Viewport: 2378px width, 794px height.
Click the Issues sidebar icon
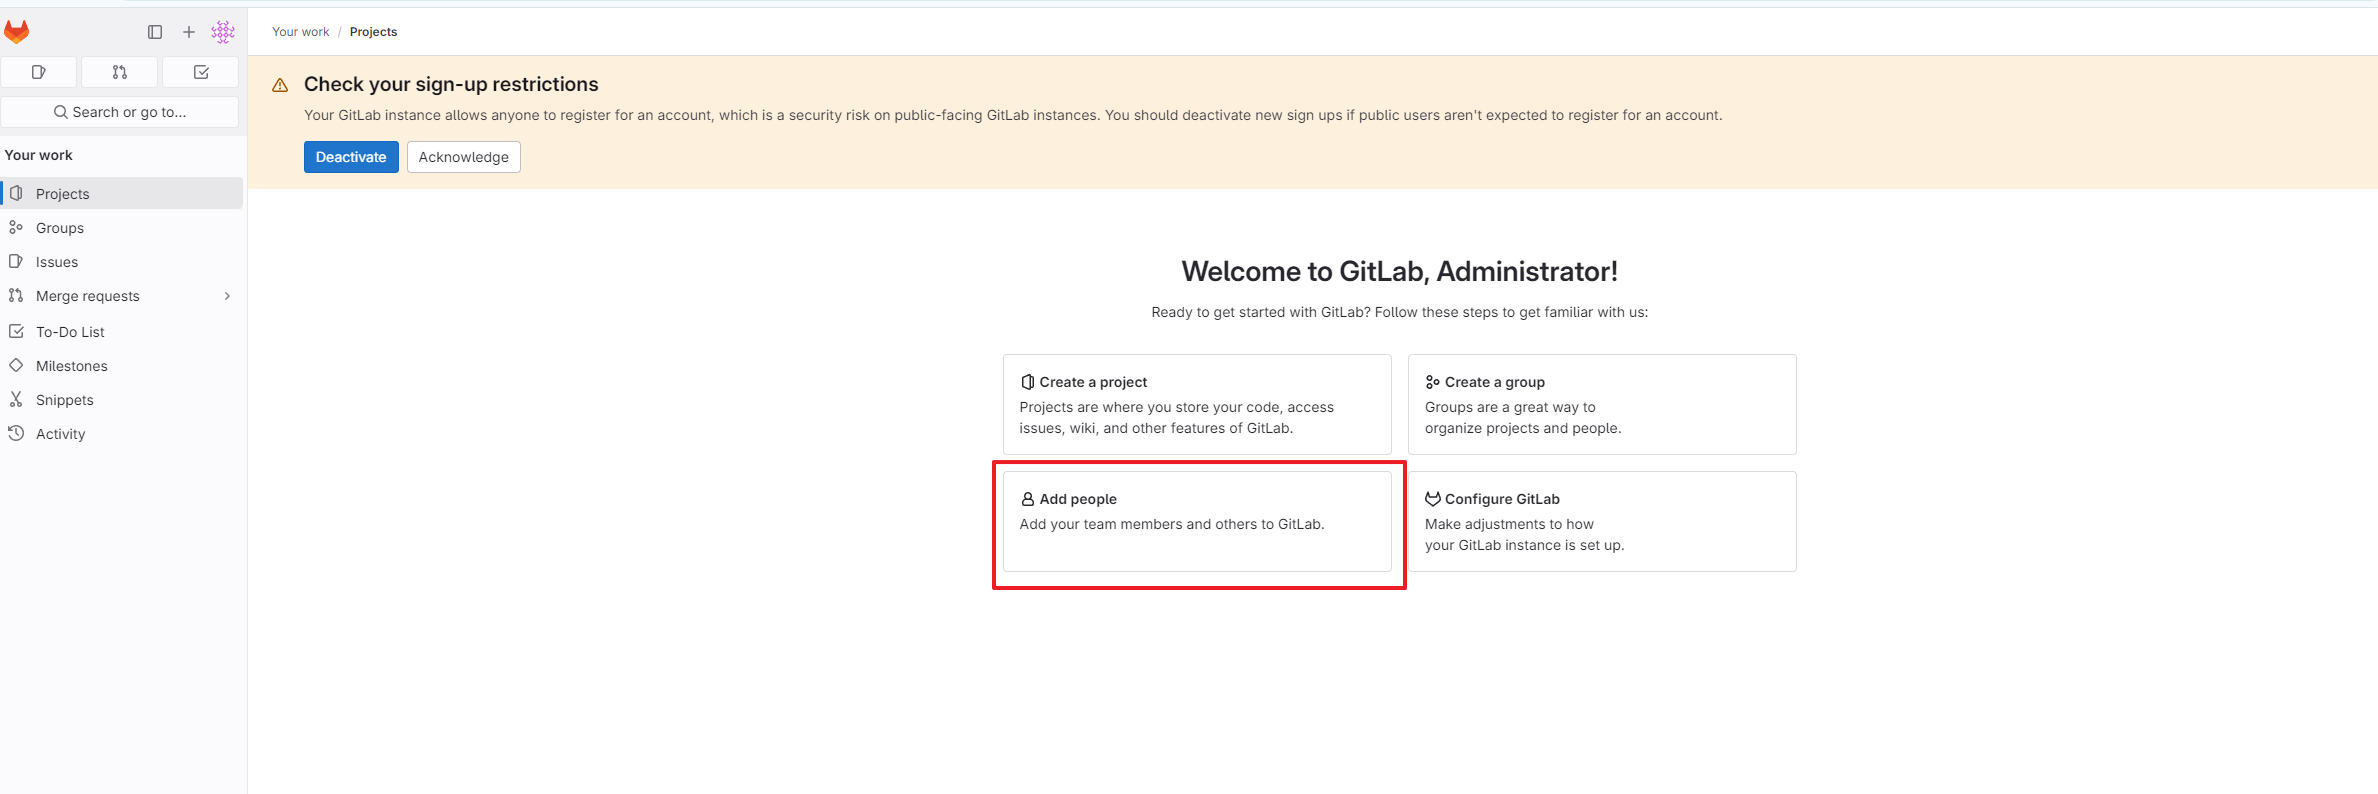[16, 261]
